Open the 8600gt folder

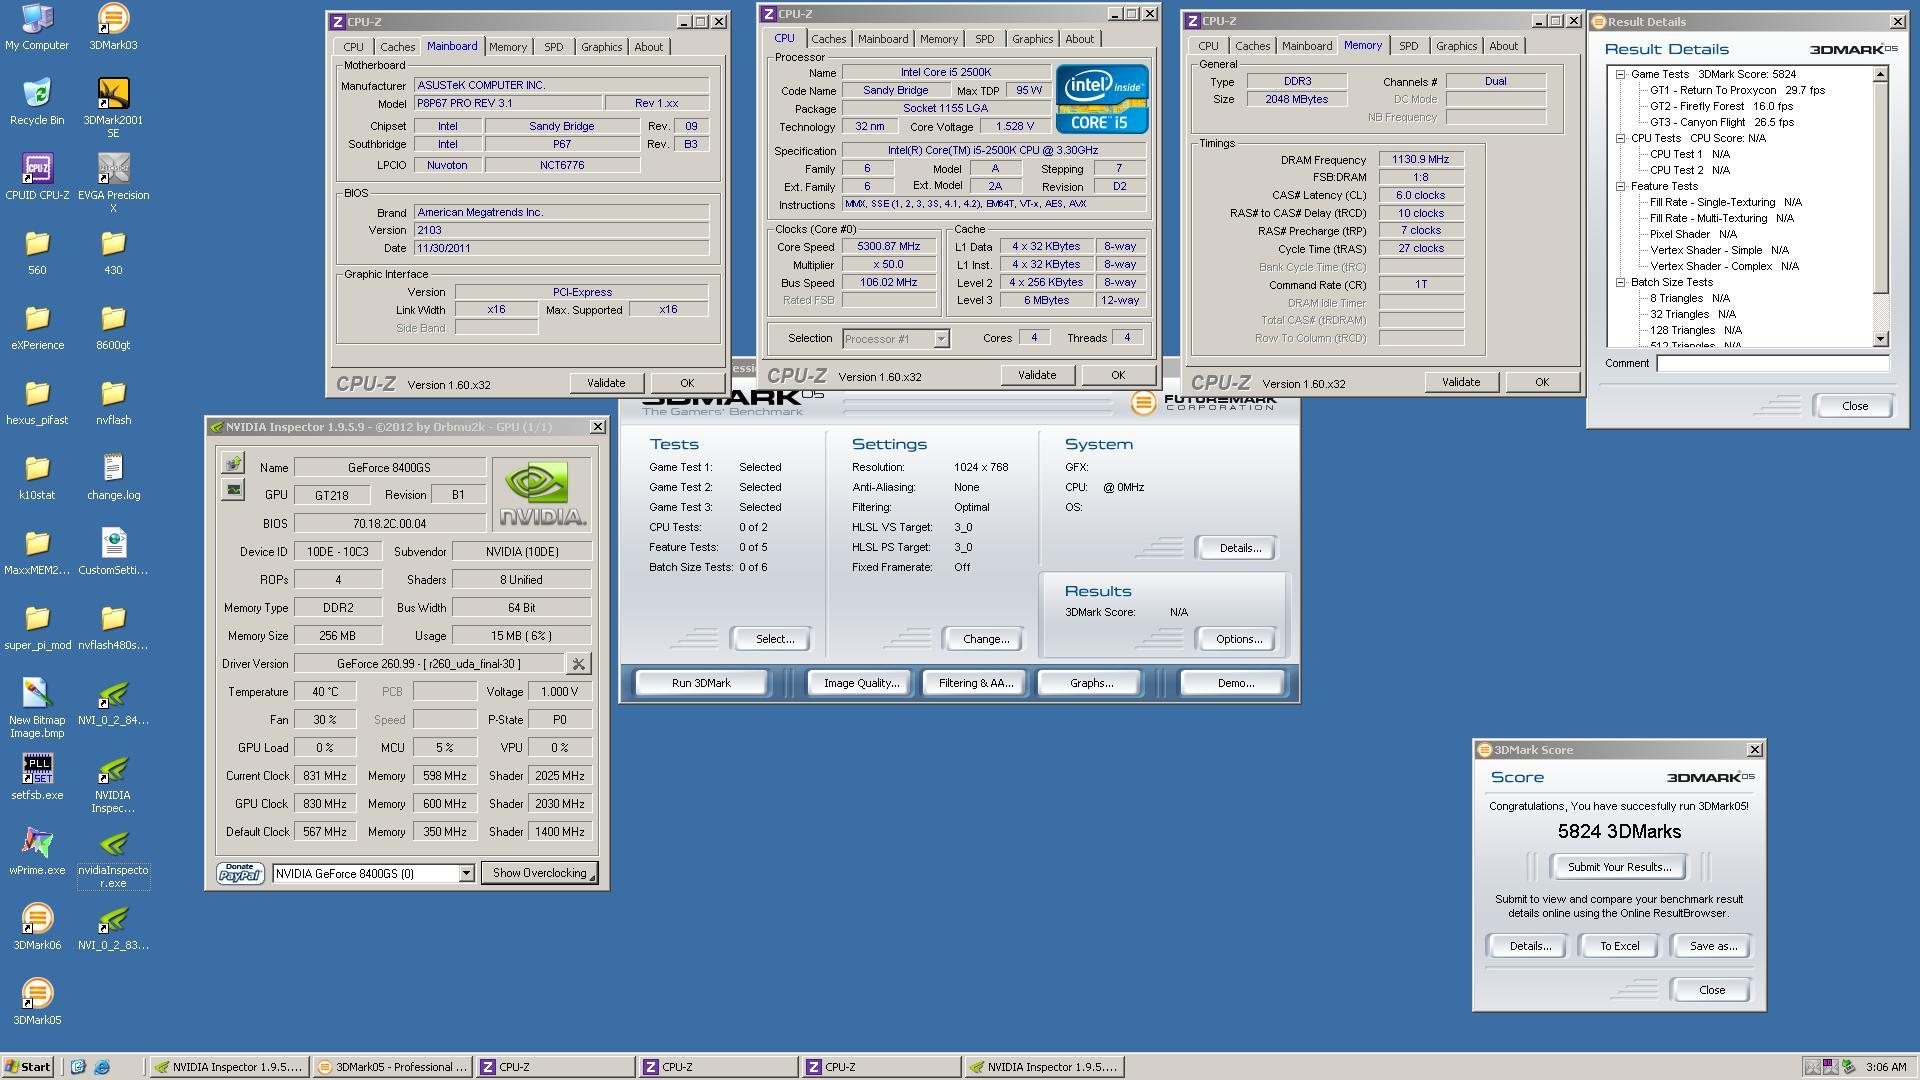[x=113, y=327]
